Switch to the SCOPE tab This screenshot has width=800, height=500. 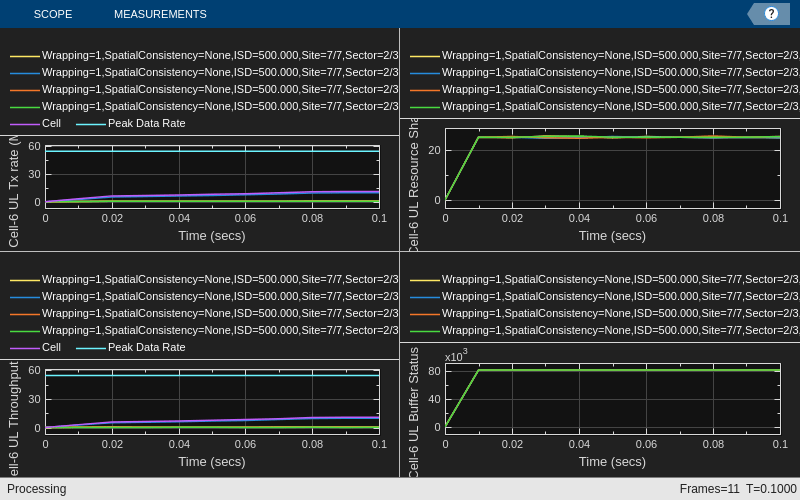pos(53,14)
